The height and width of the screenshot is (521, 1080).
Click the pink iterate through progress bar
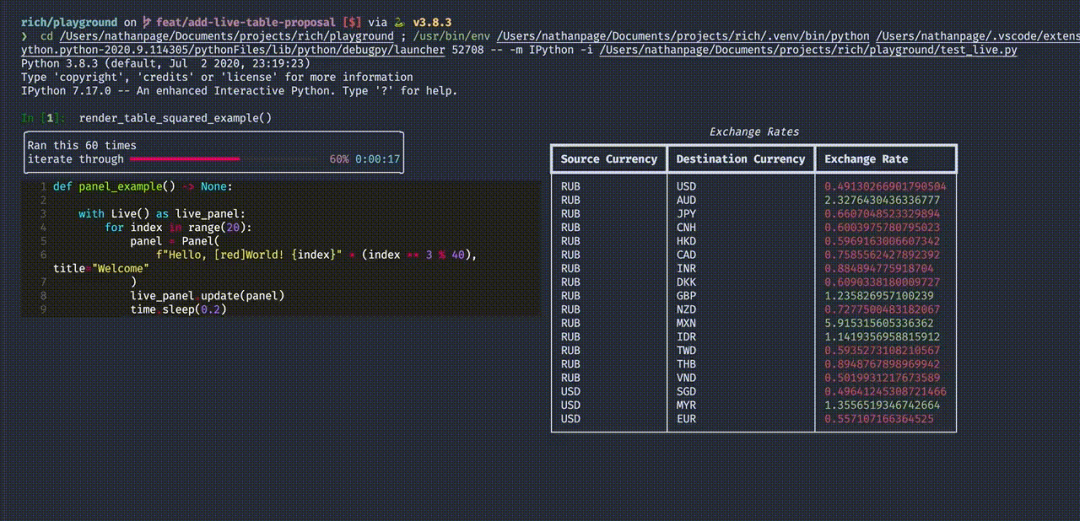(x=185, y=159)
